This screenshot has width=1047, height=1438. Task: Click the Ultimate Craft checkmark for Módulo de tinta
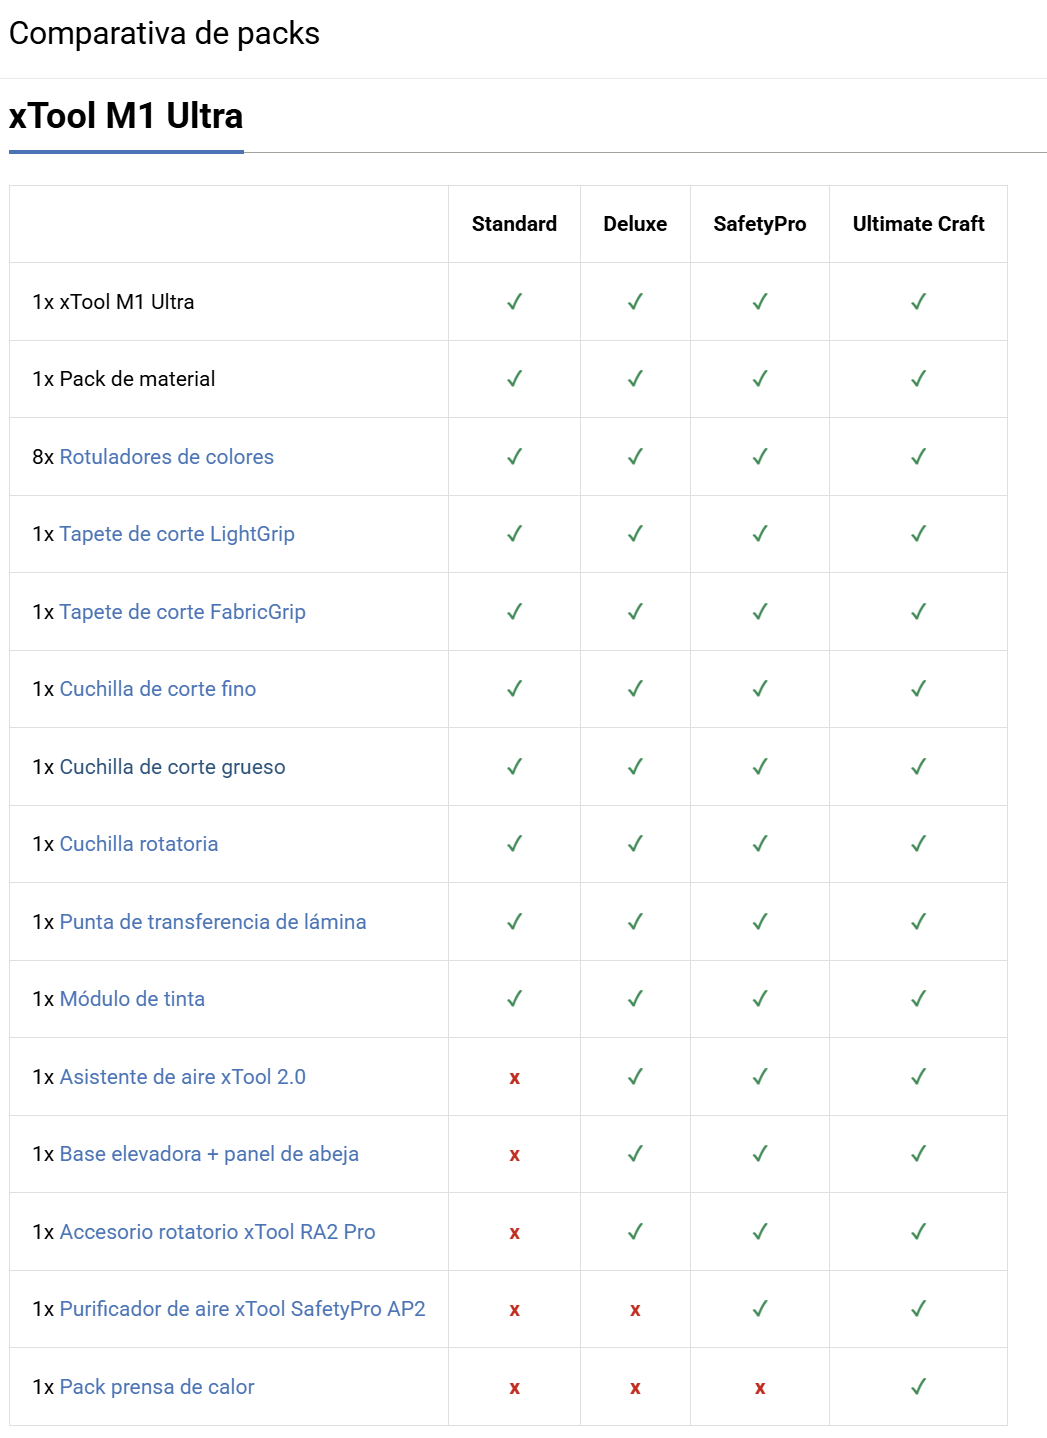[x=918, y=999]
